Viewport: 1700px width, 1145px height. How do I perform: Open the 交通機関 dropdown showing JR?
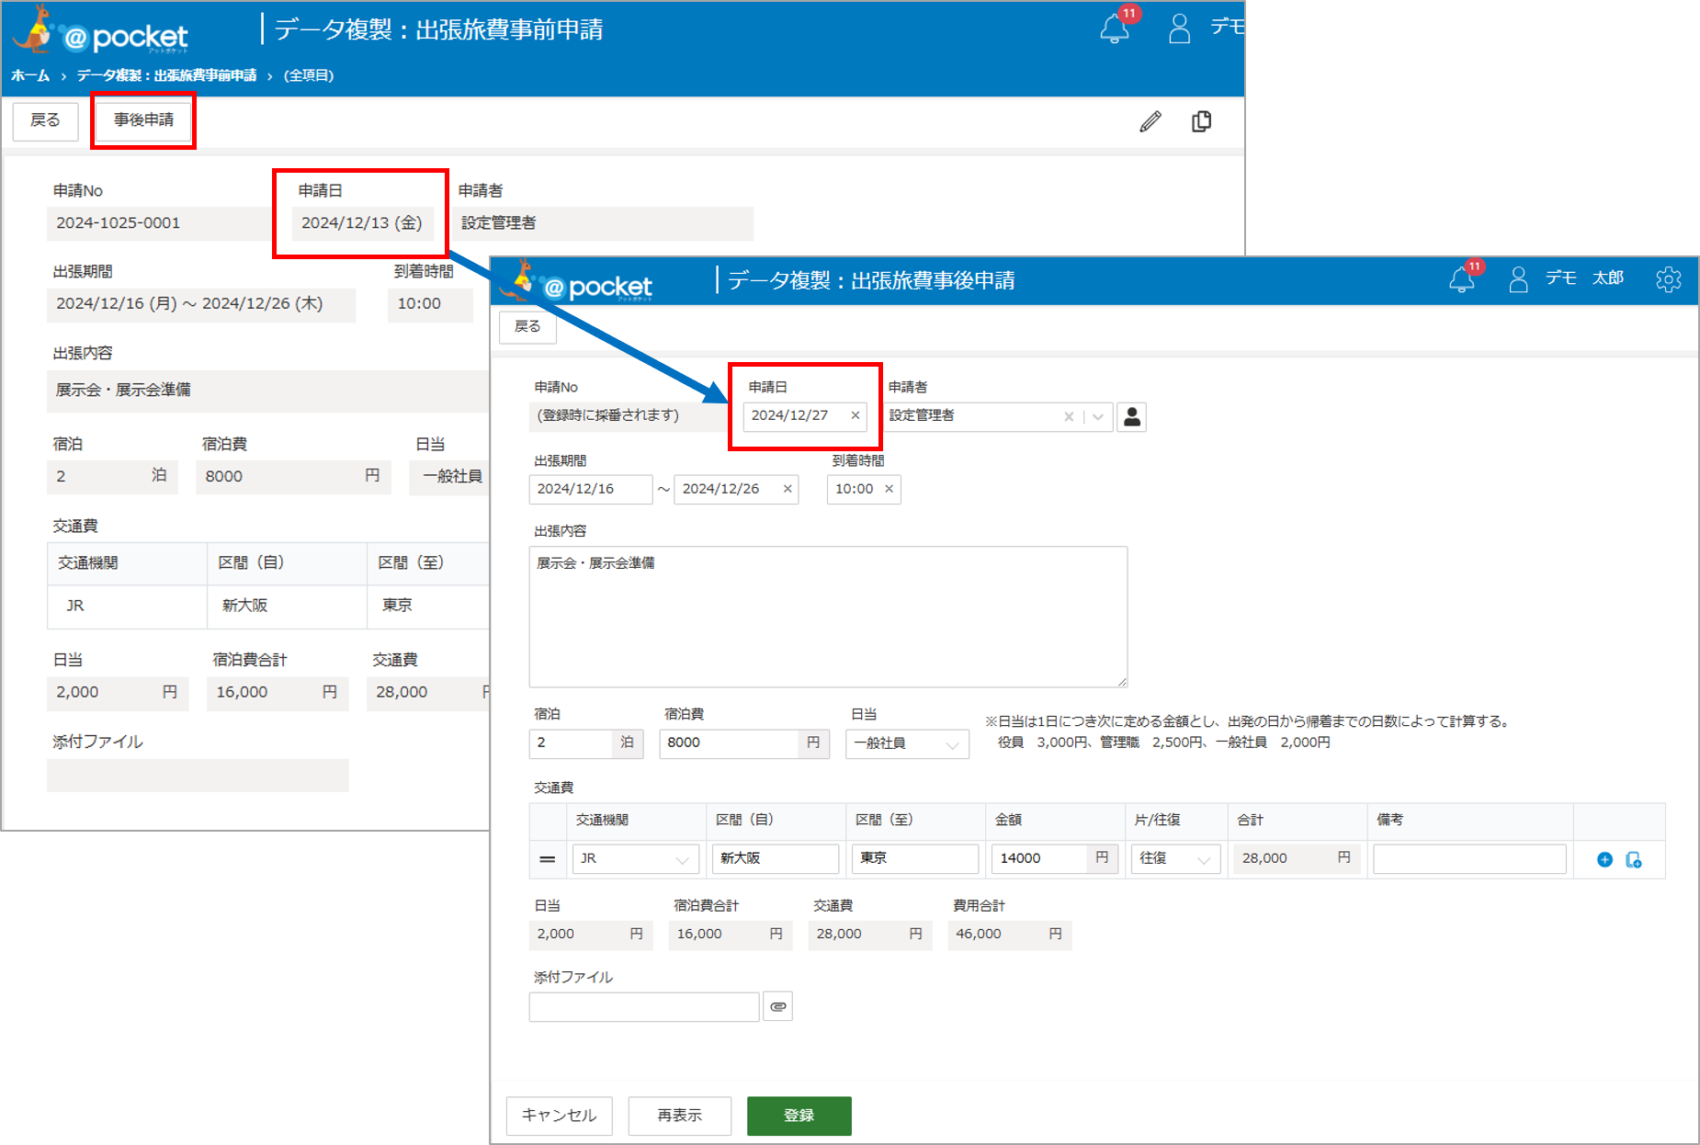click(635, 859)
